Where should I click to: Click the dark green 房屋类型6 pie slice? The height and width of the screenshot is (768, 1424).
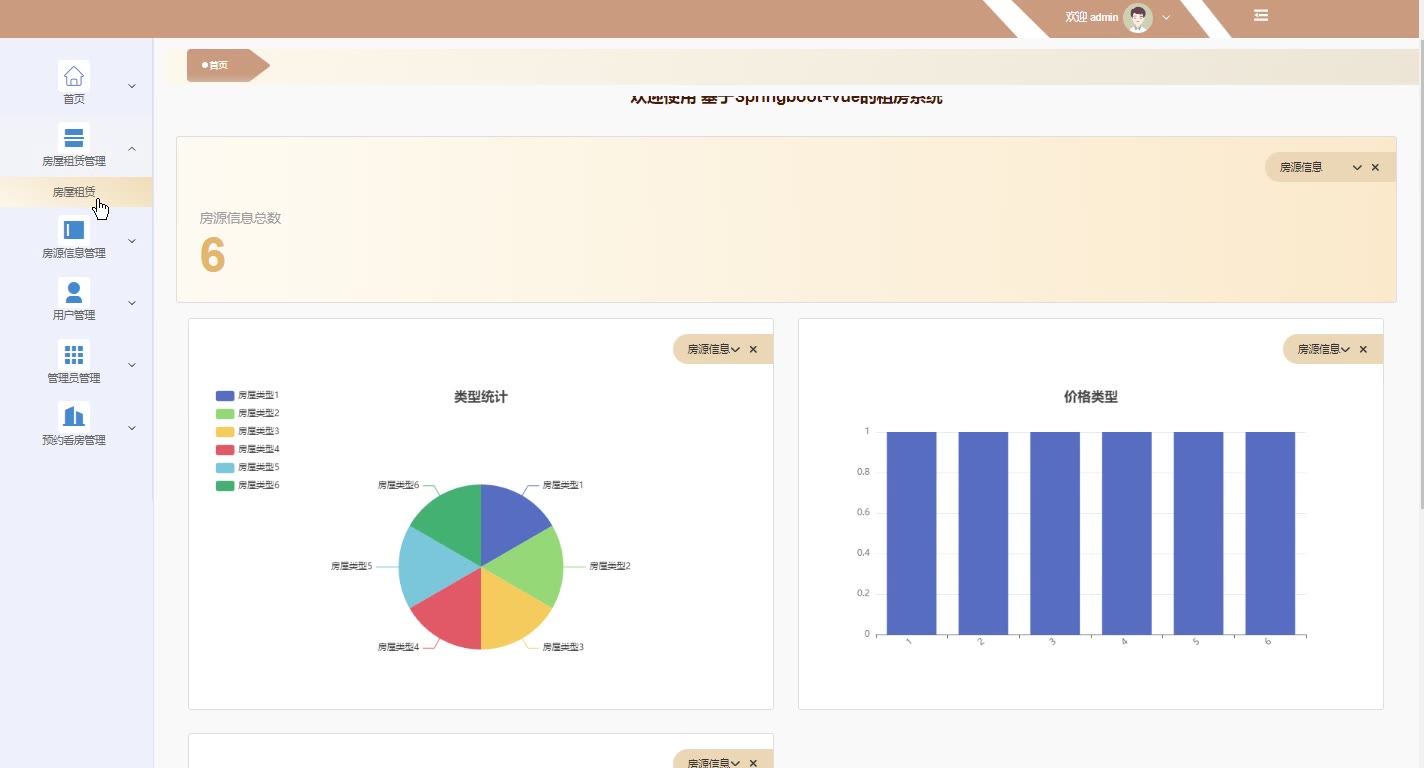pos(454,519)
